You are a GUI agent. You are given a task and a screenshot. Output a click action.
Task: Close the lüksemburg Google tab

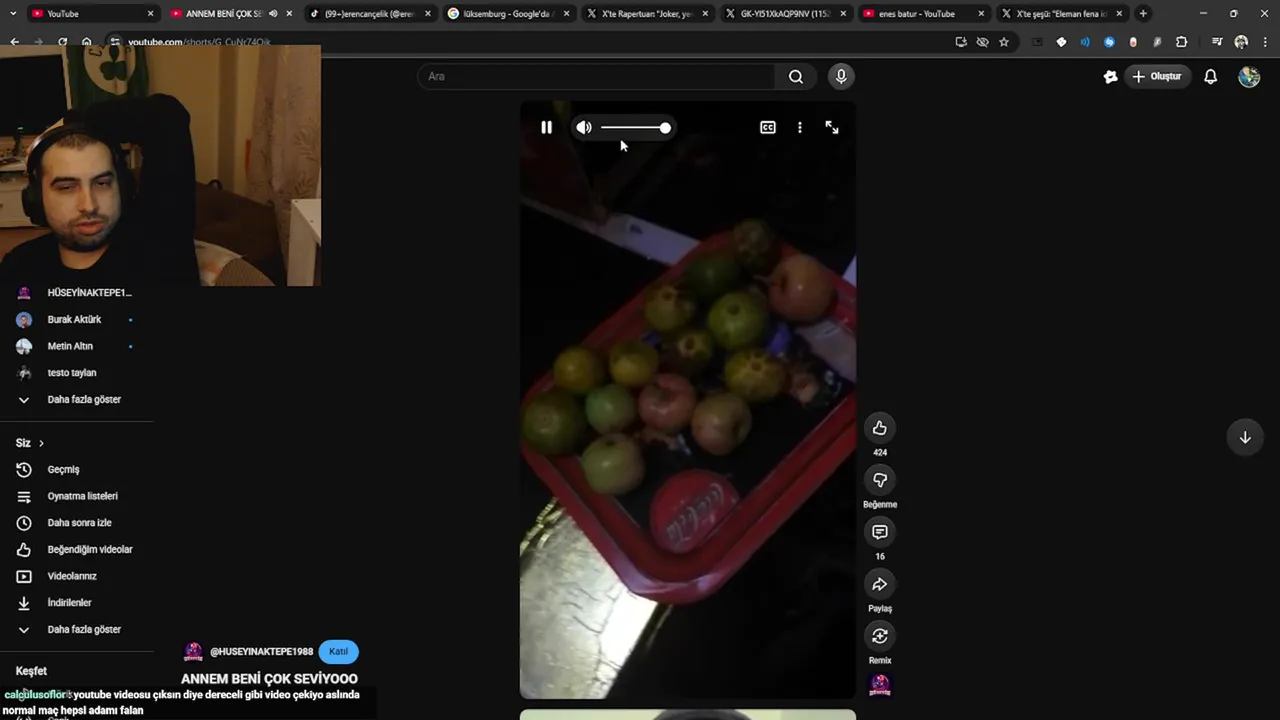pos(567,14)
